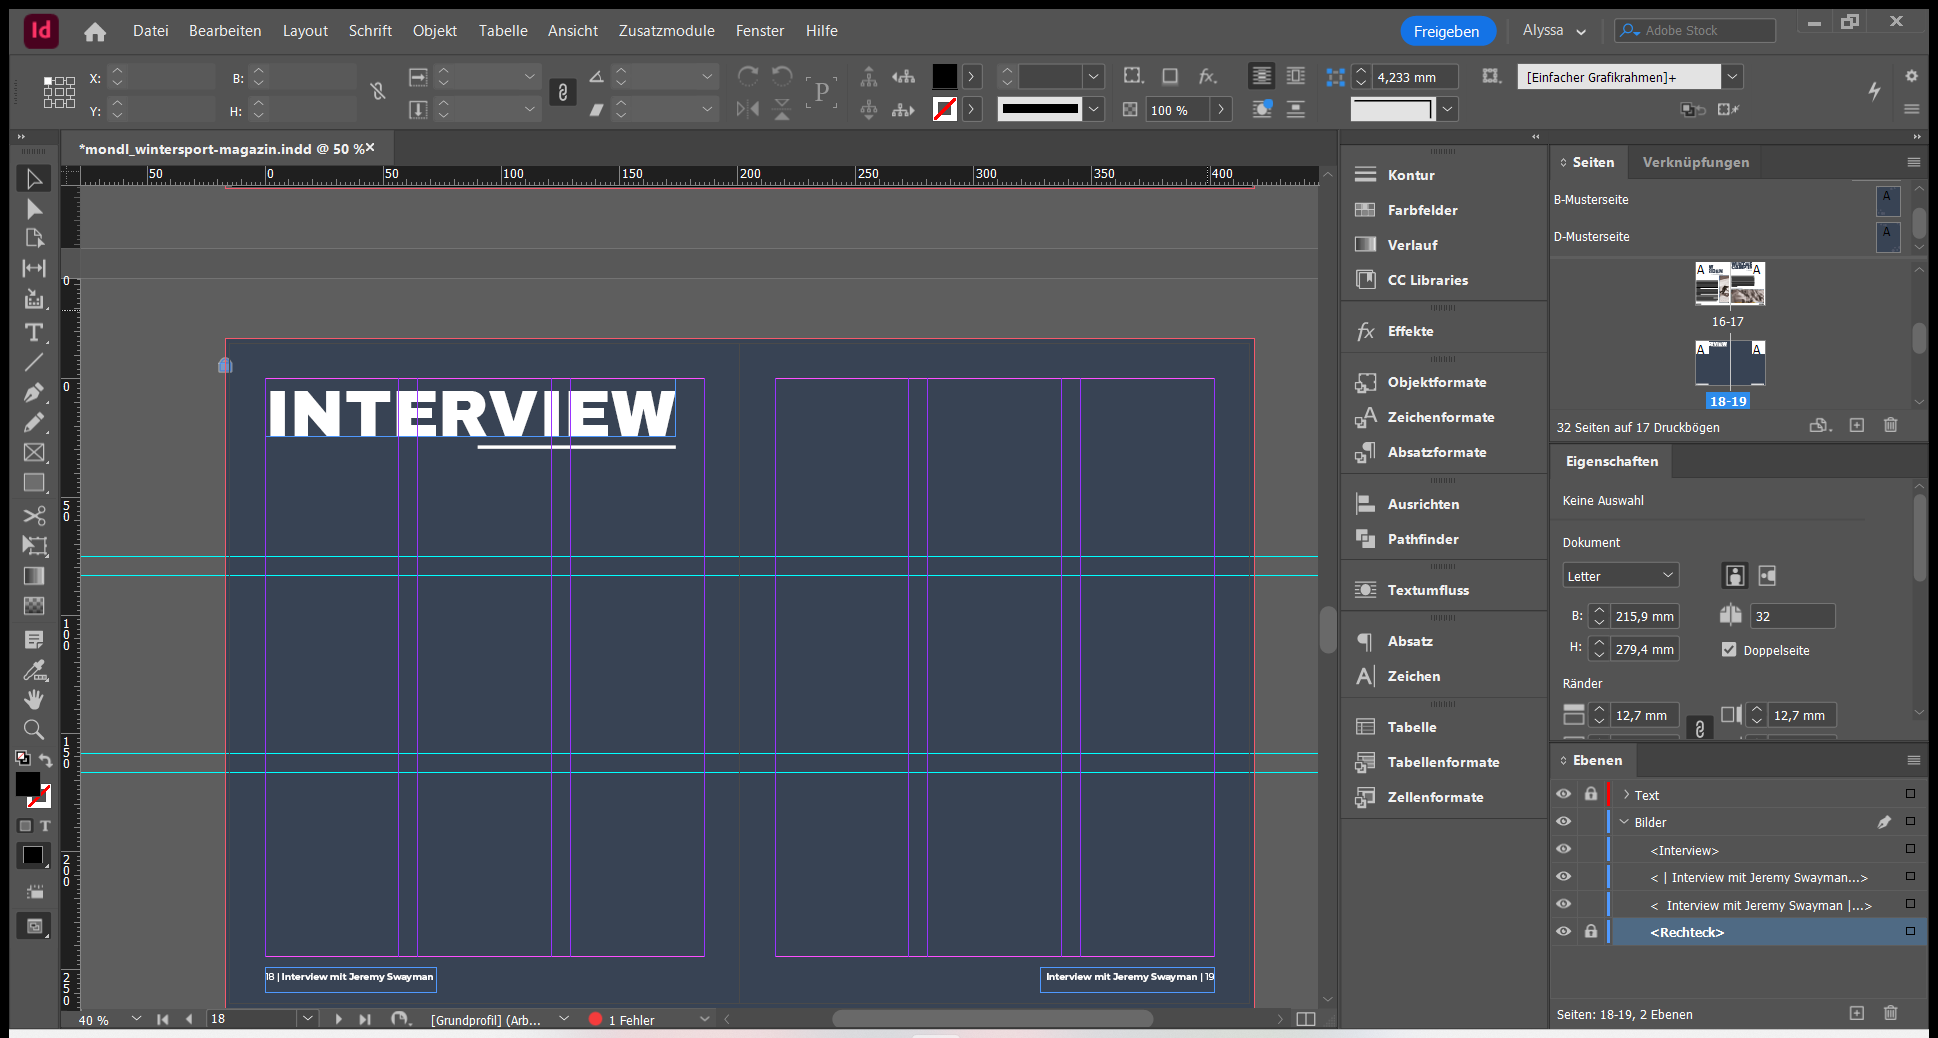
Task: Collapse the Bilder layer
Action: (x=1624, y=822)
